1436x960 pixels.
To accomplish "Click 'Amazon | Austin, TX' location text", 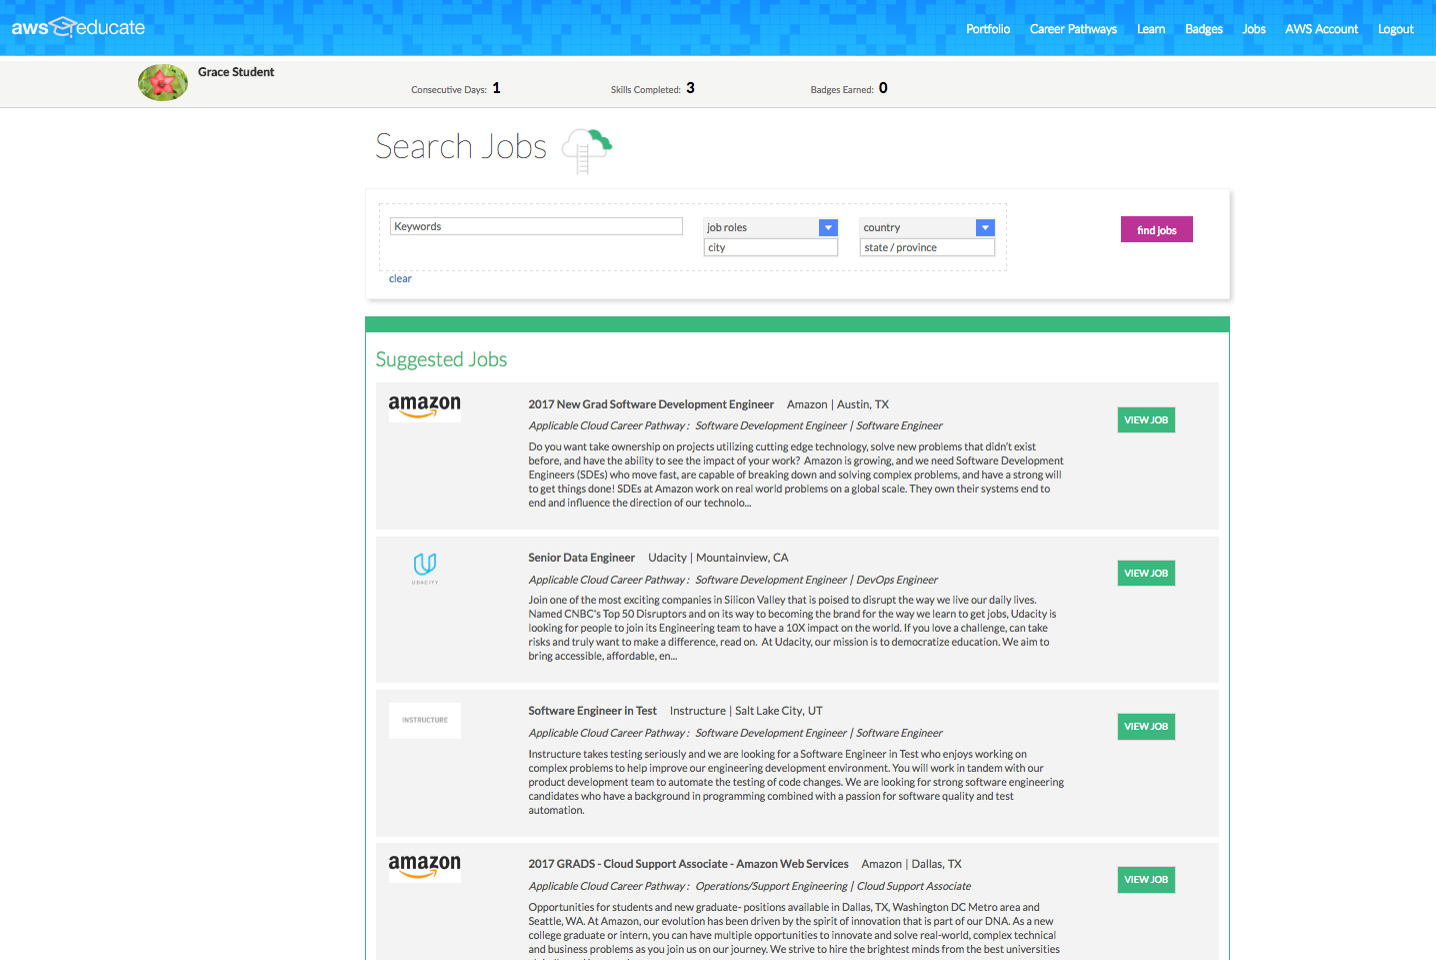I will (x=838, y=405).
